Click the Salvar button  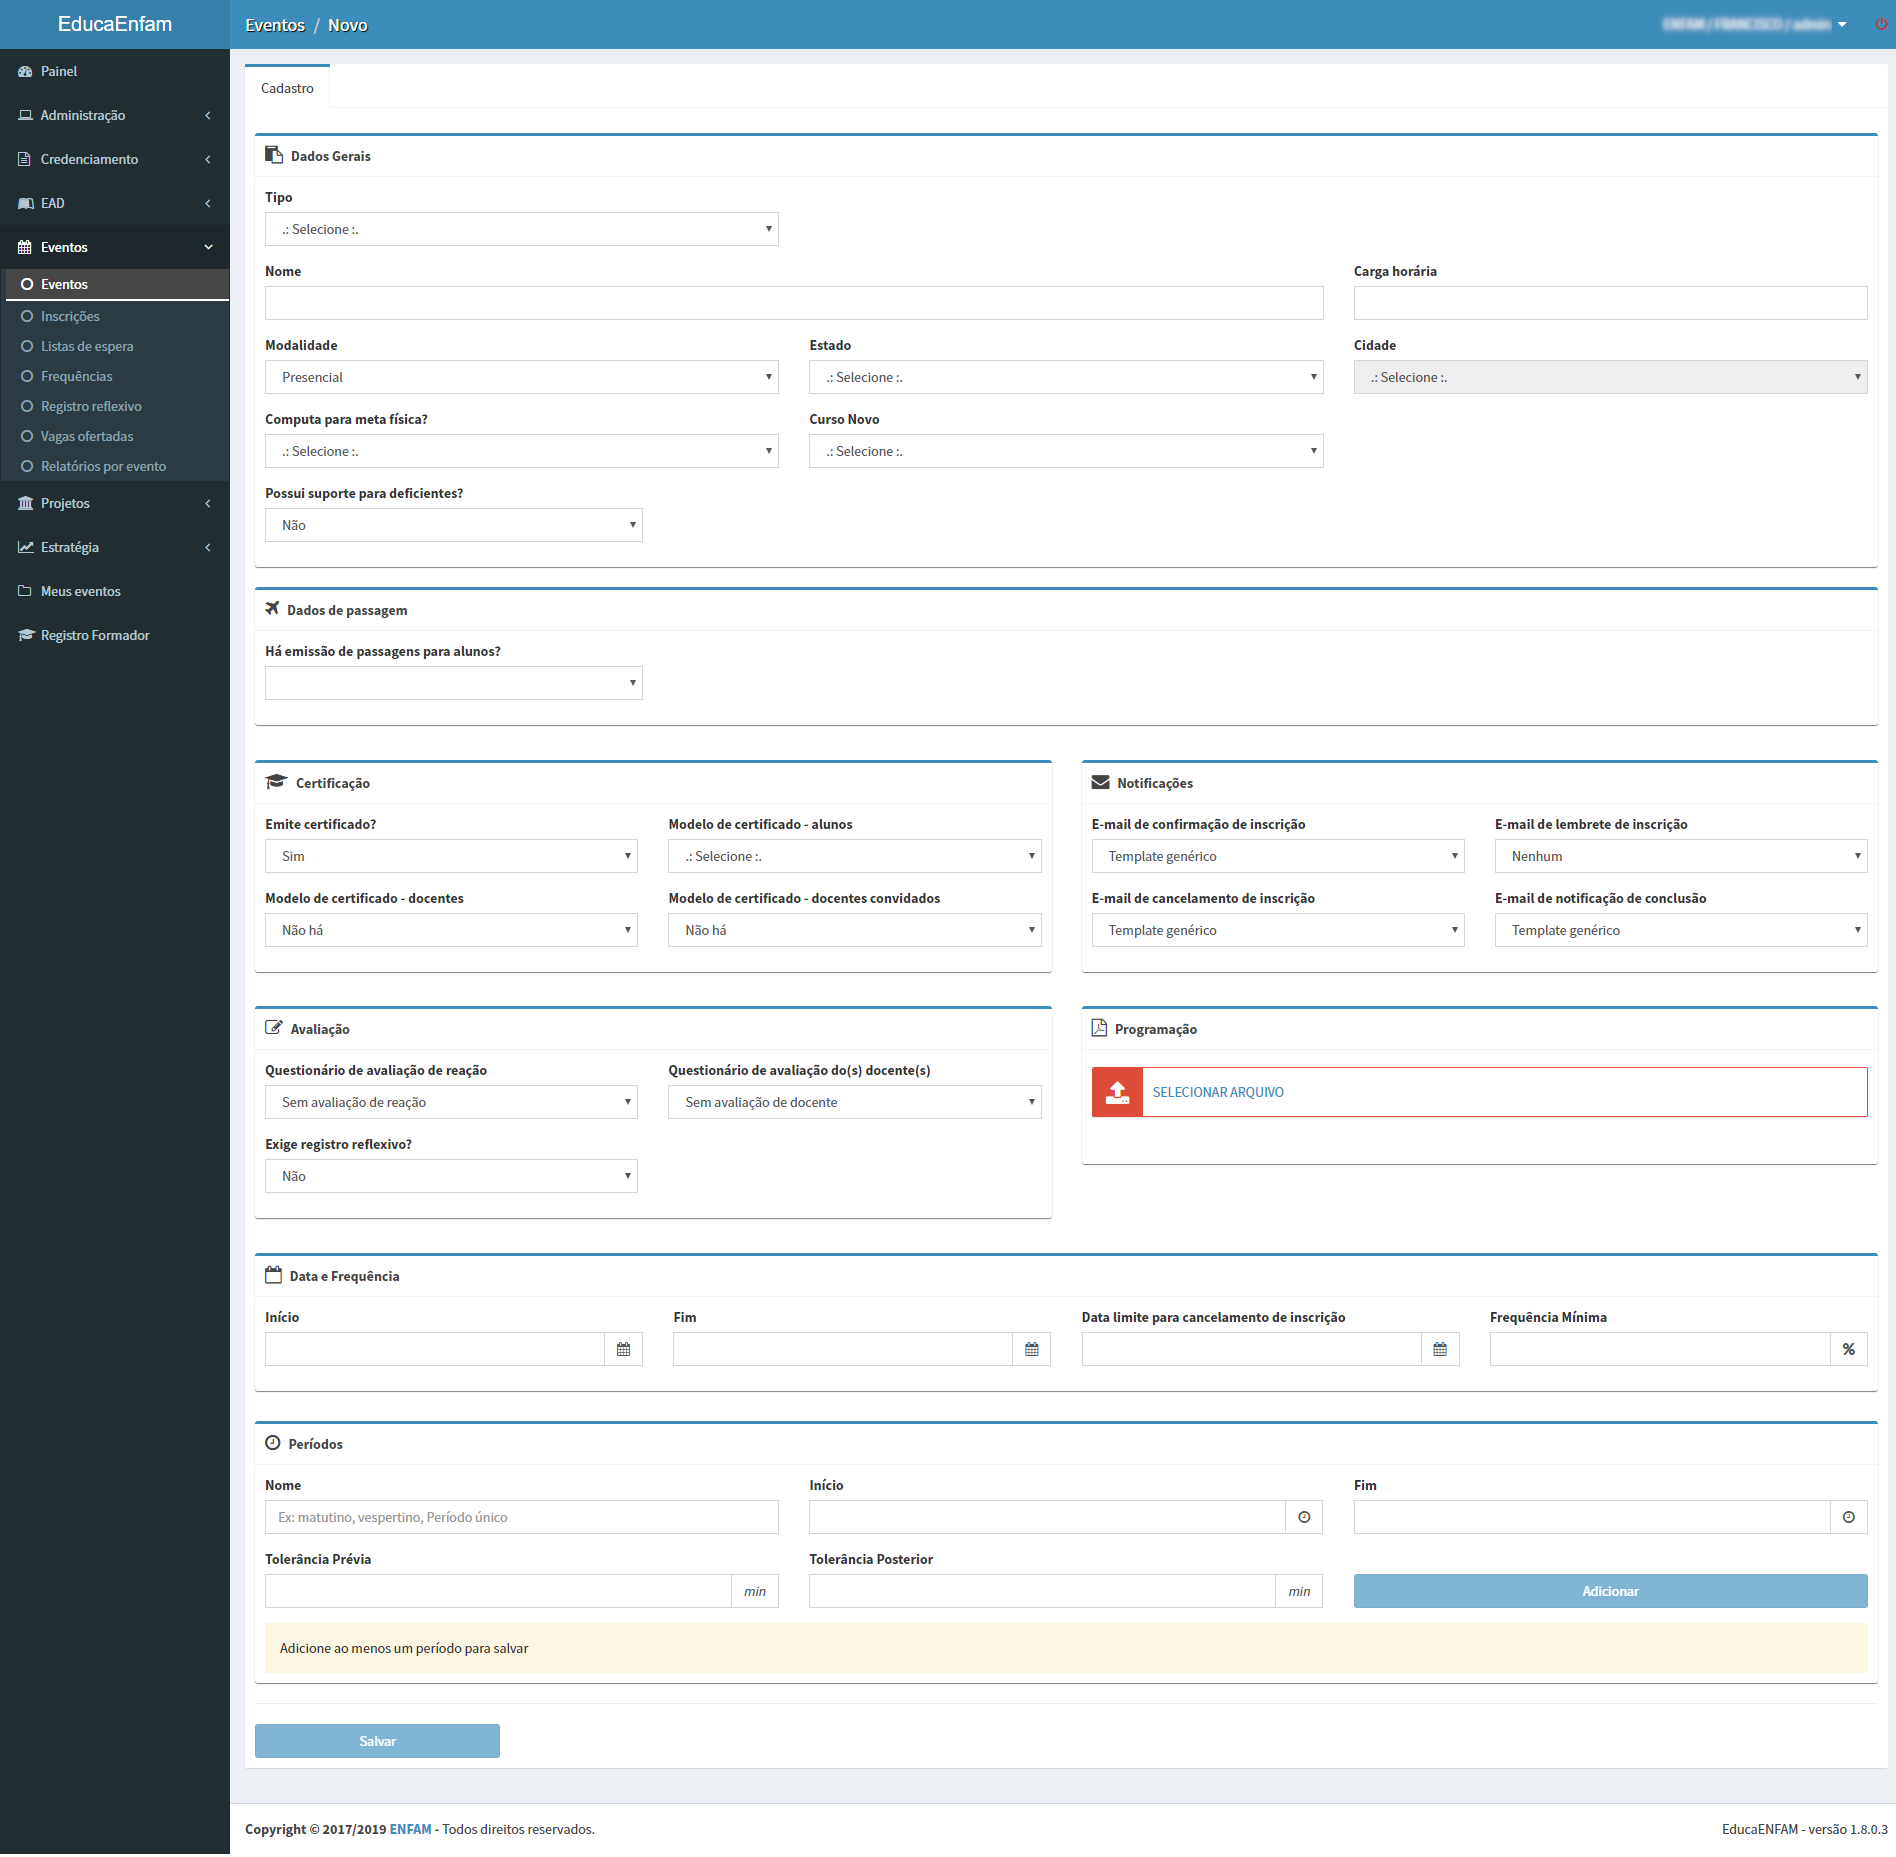(x=377, y=1741)
